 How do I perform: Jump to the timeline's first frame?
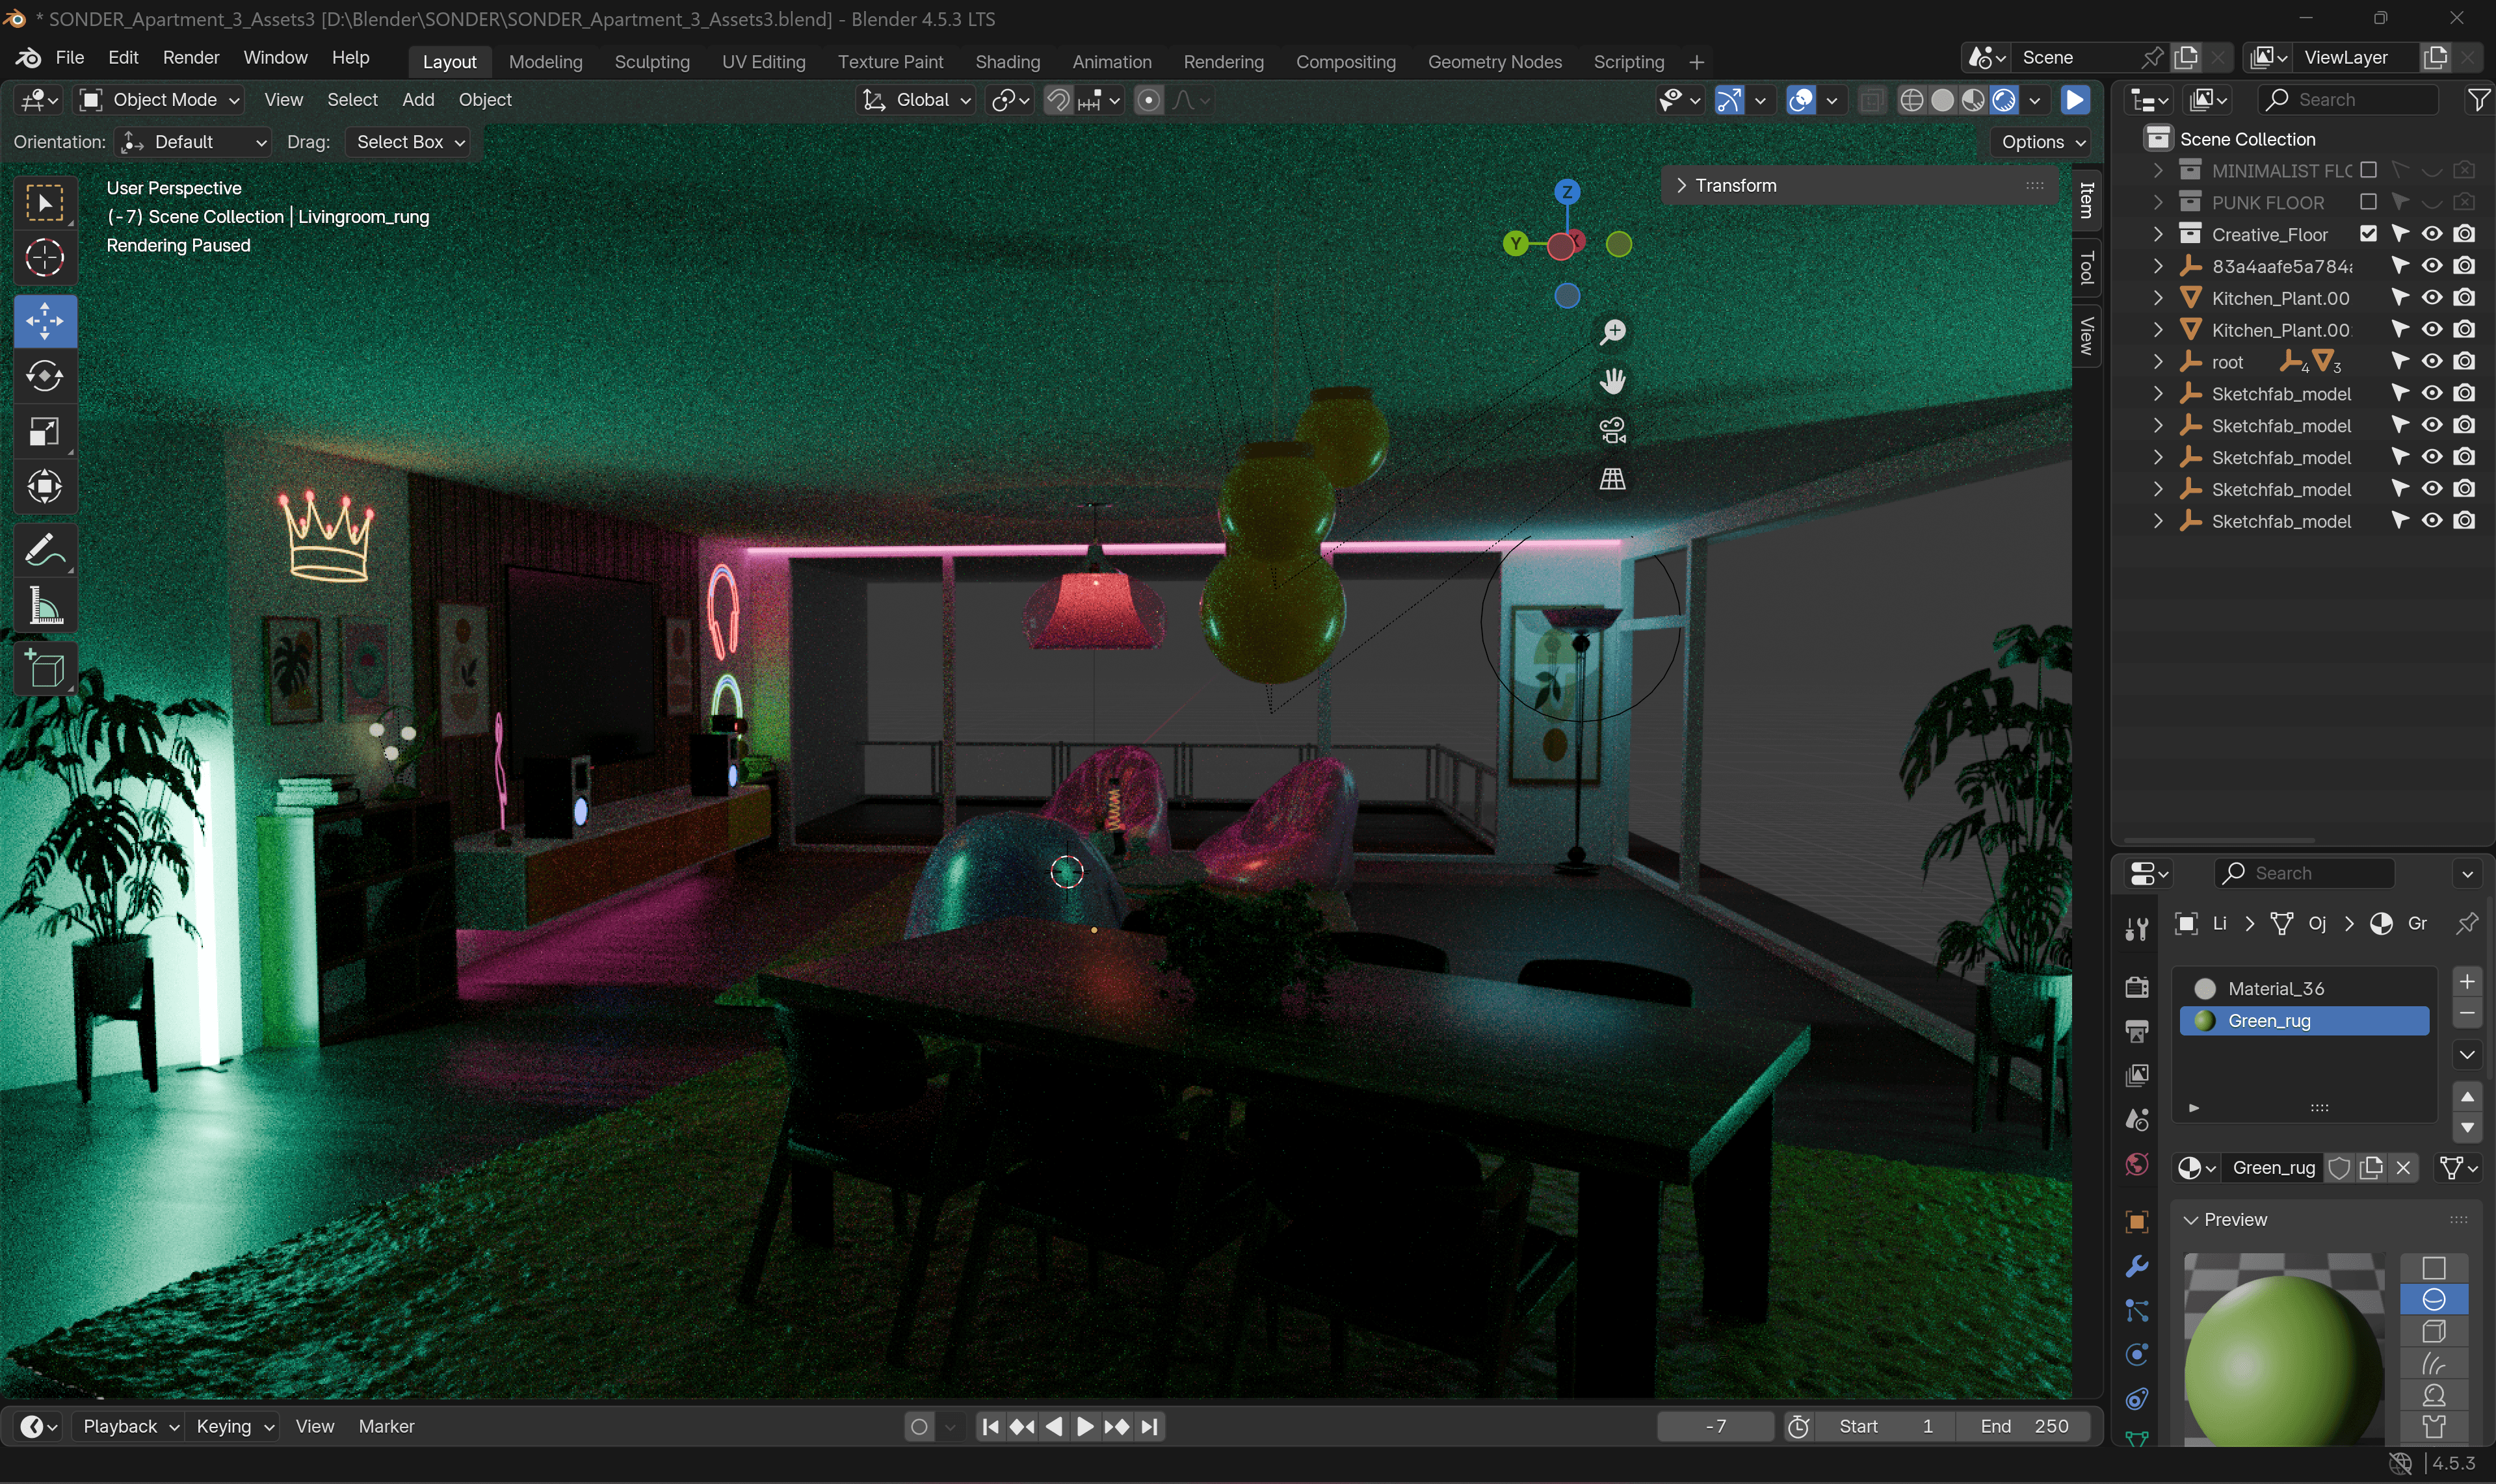pos(990,1427)
